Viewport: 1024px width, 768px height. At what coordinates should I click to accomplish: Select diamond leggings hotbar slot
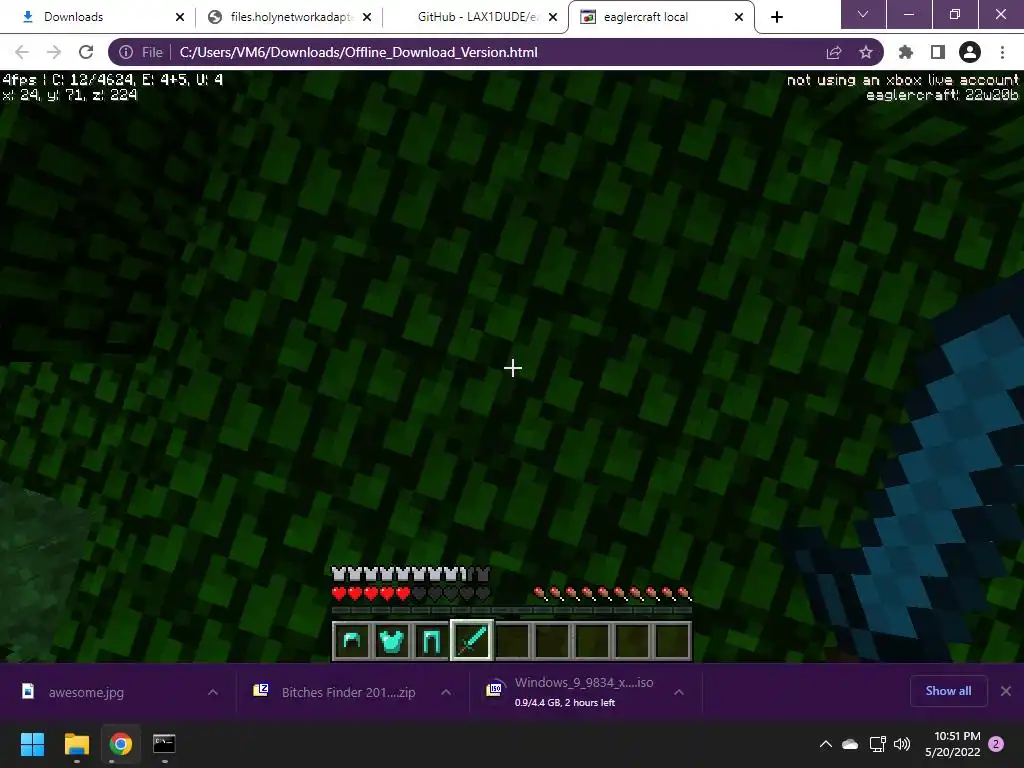click(x=432, y=641)
